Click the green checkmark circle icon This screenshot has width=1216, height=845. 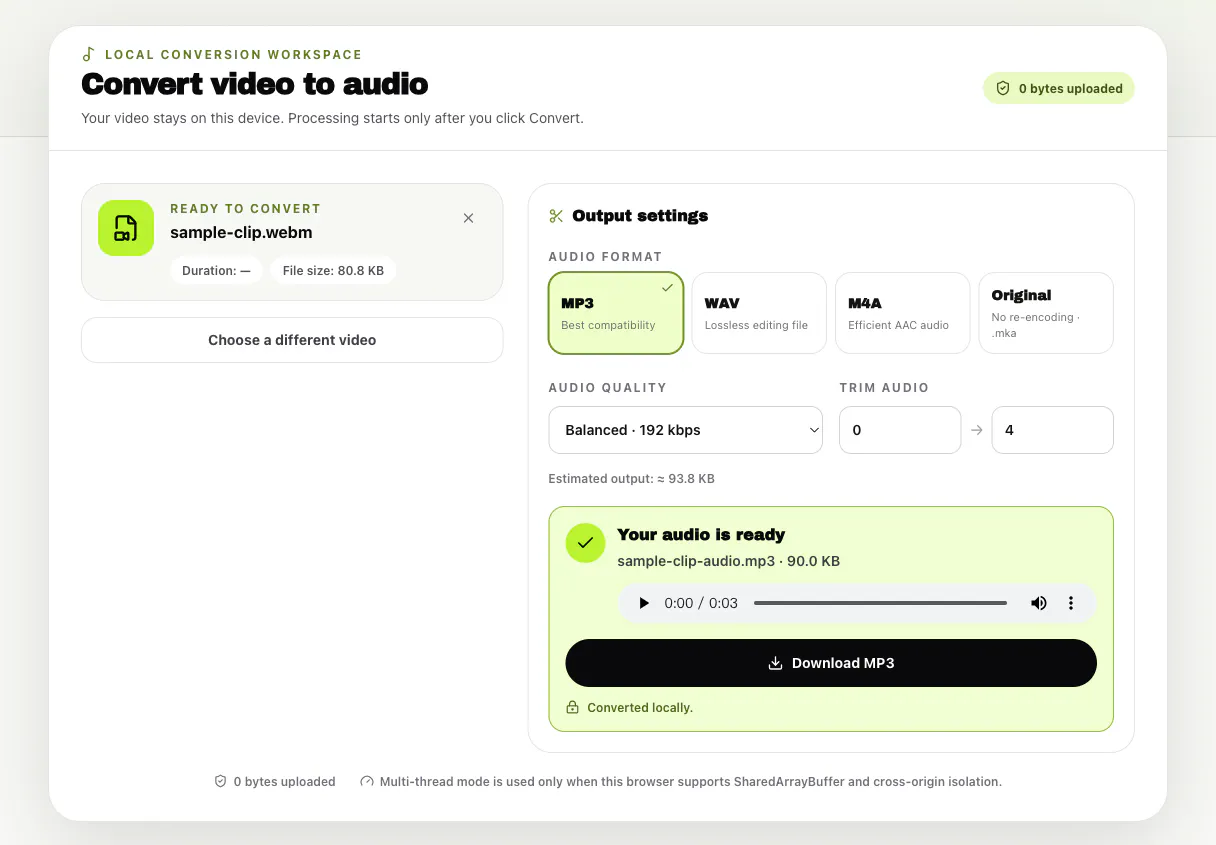pos(585,543)
